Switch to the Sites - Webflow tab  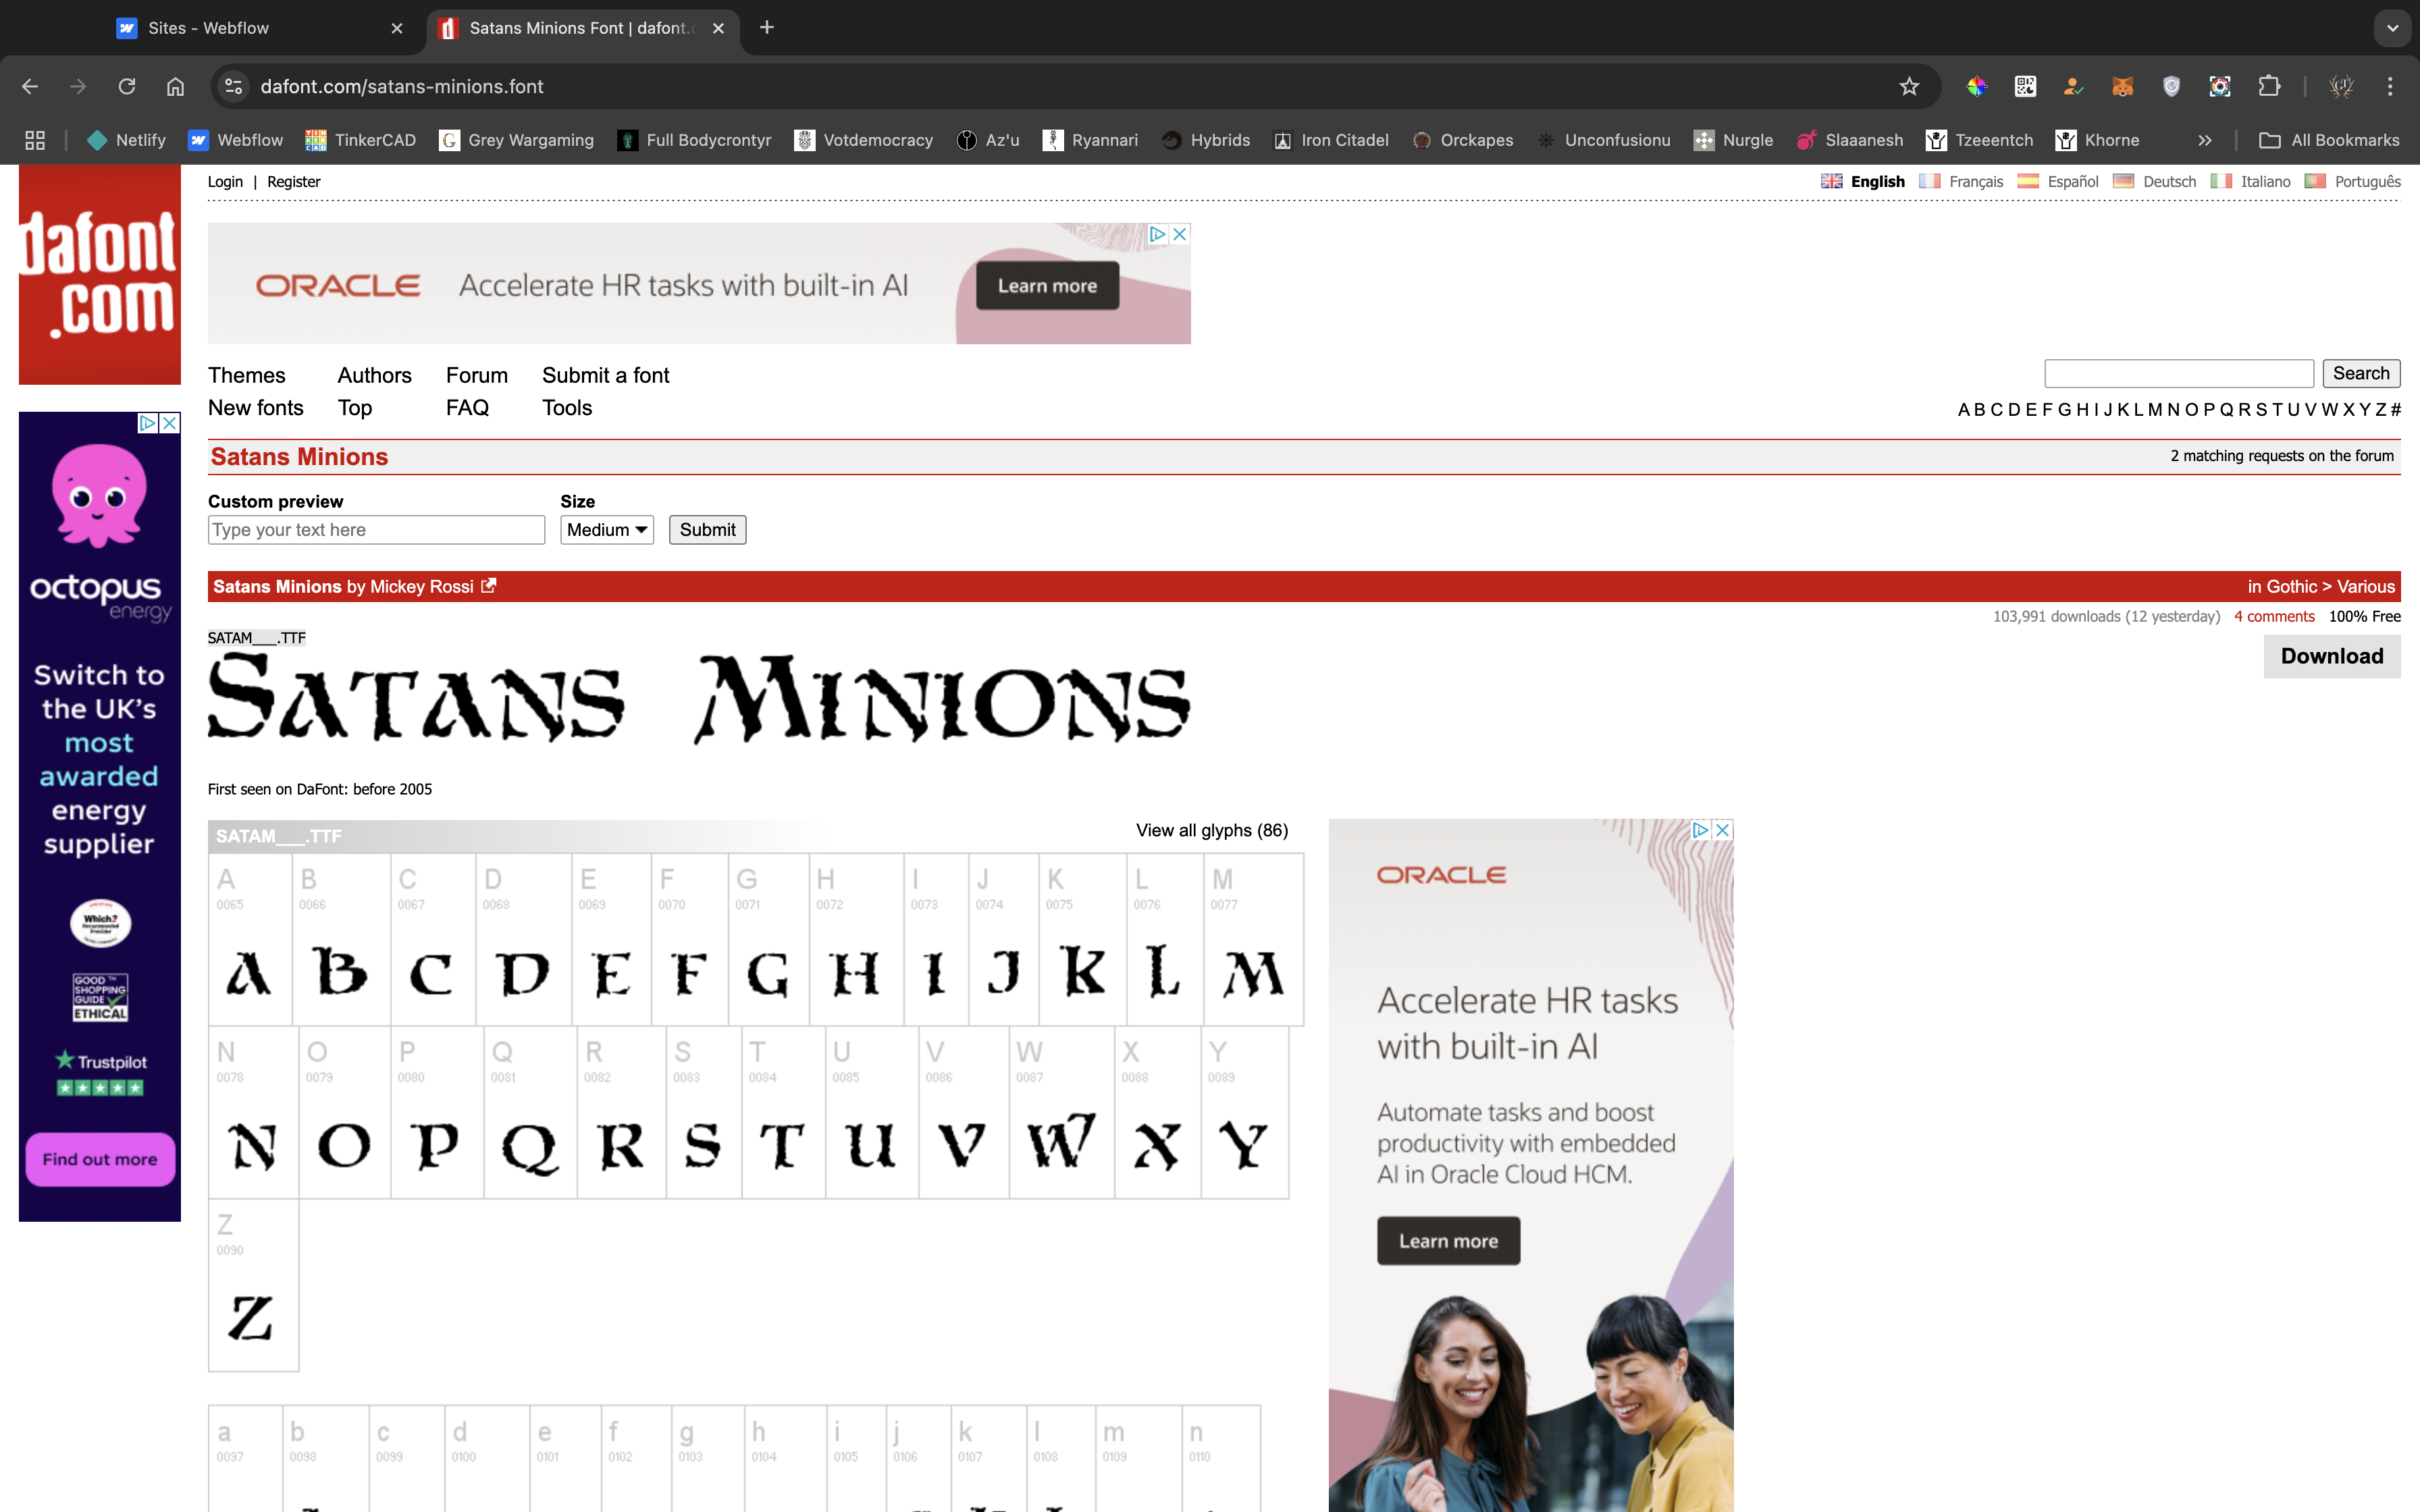pos(208,28)
